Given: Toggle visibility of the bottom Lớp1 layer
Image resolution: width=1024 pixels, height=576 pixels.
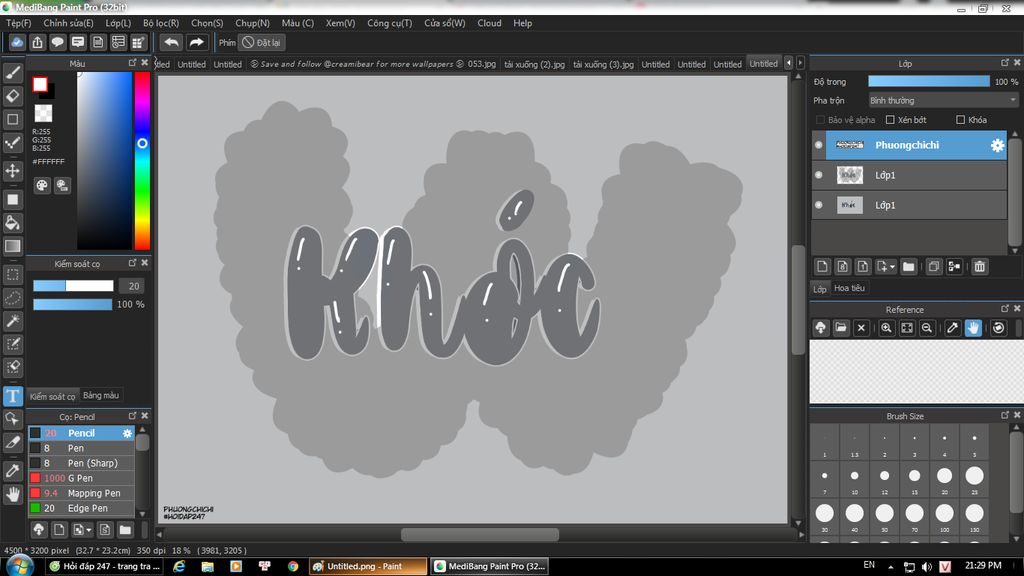Looking at the screenshot, I should [x=819, y=205].
